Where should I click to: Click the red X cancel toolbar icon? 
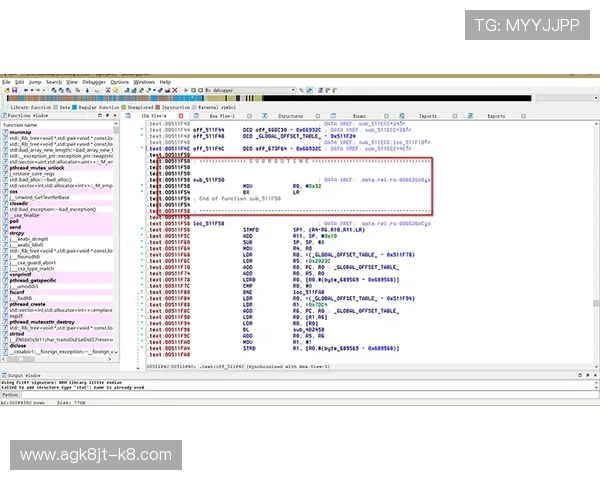coord(175,90)
